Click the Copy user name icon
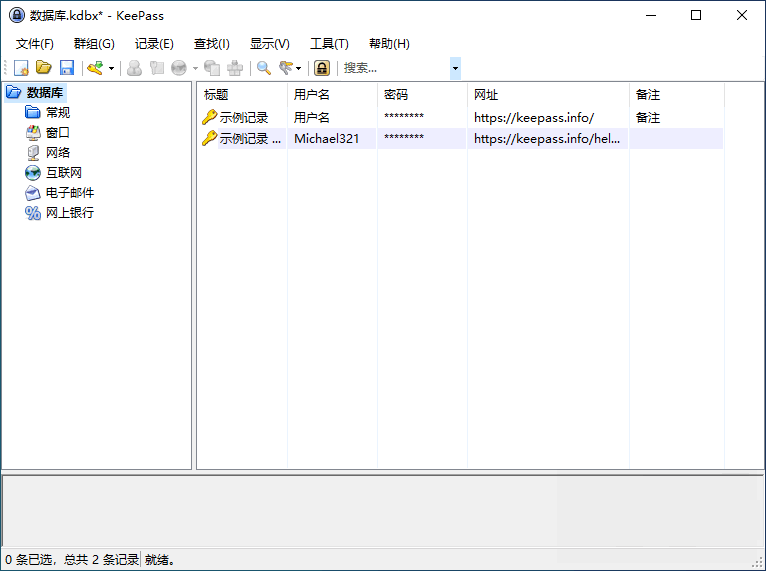 point(134,68)
